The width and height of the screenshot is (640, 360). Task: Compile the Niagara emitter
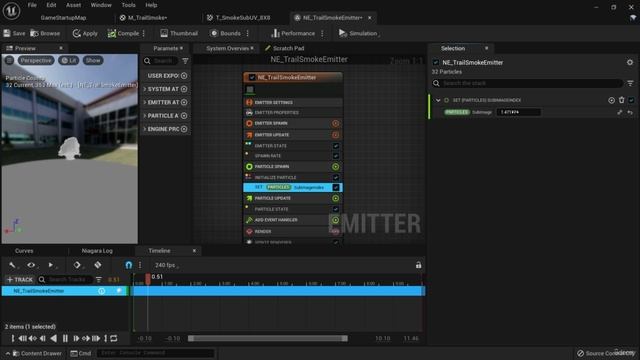[123, 33]
